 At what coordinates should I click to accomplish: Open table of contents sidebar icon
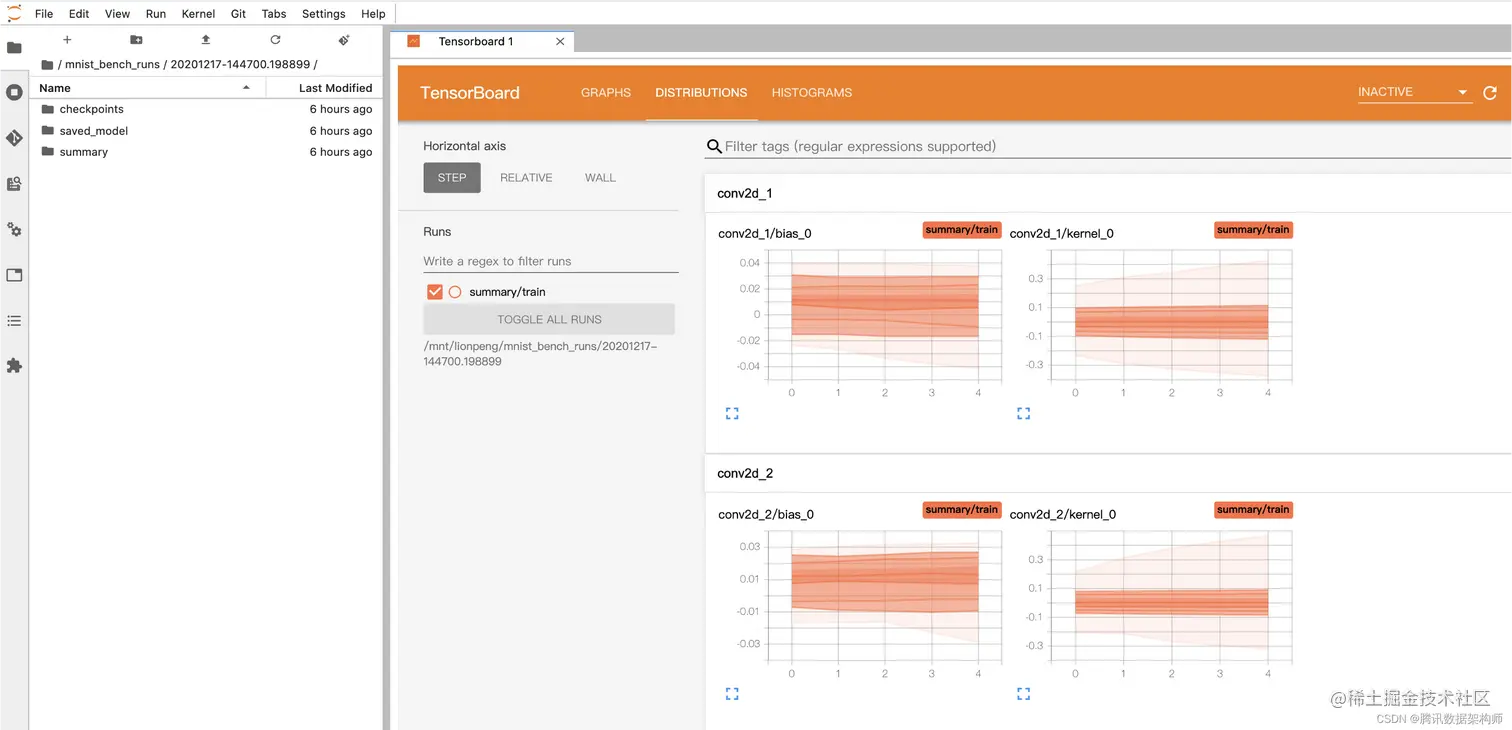coord(14,321)
